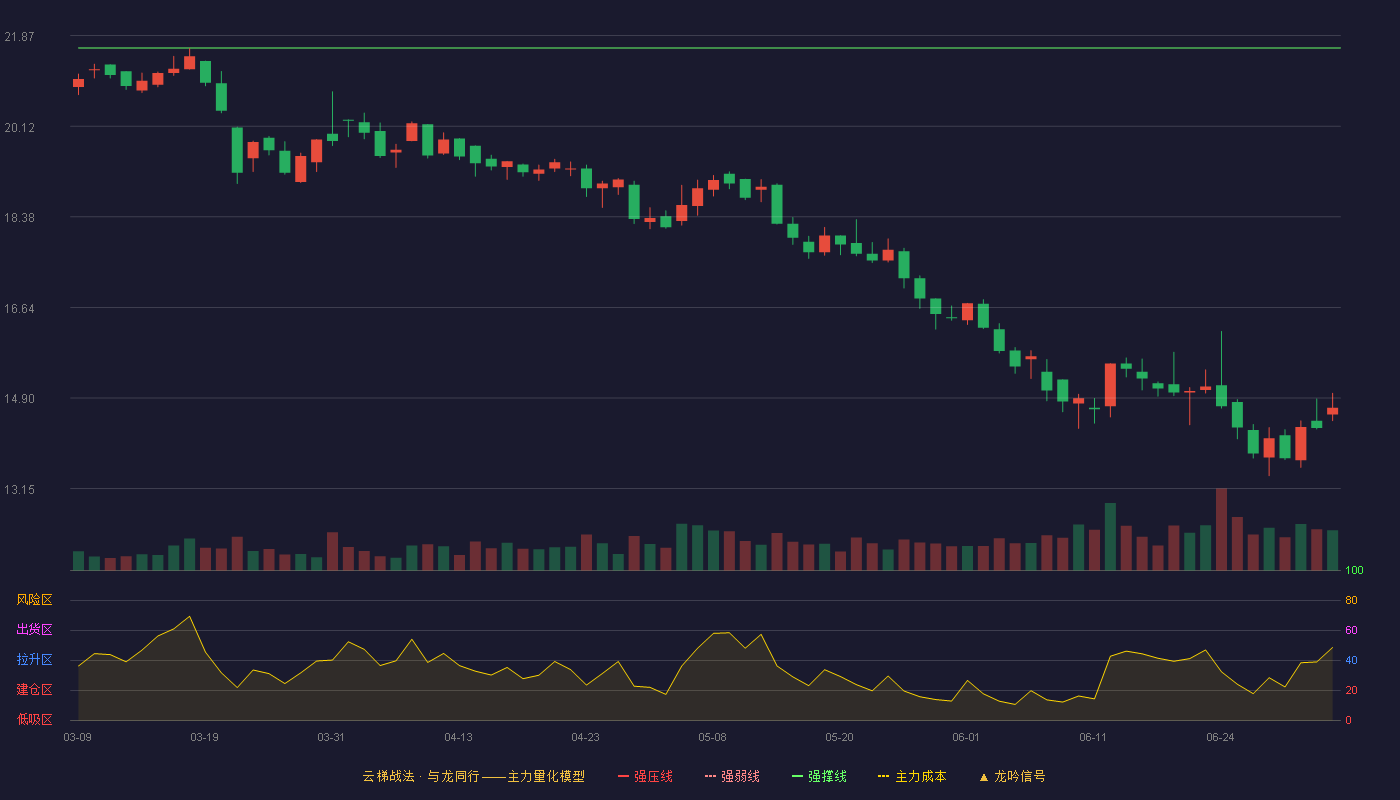Click the 03-19 date label
The height and width of the screenshot is (800, 1400).
[x=205, y=737]
